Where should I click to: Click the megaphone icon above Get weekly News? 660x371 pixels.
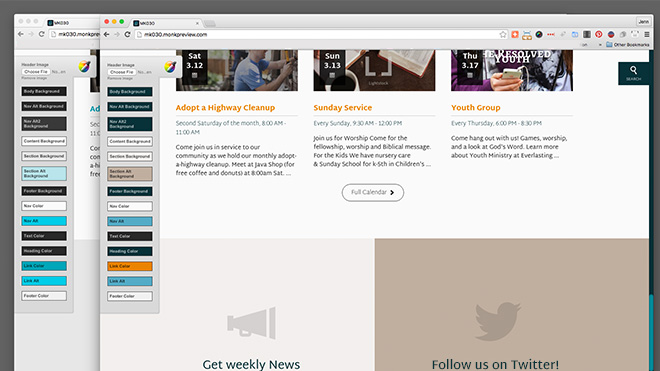(x=252, y=323)
